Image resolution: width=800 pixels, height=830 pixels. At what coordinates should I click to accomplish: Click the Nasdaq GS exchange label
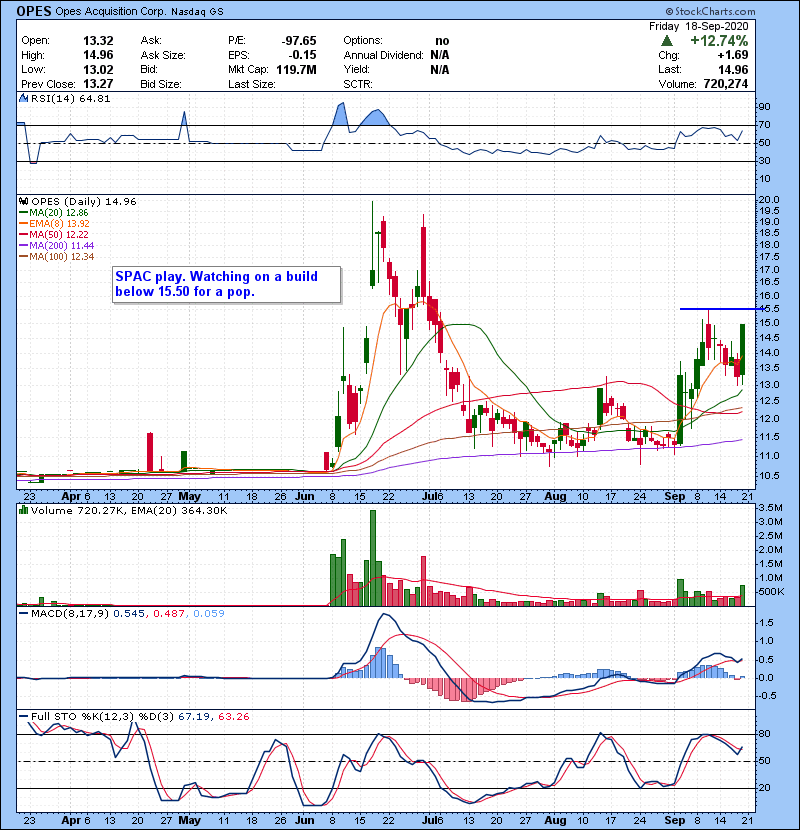197,12
